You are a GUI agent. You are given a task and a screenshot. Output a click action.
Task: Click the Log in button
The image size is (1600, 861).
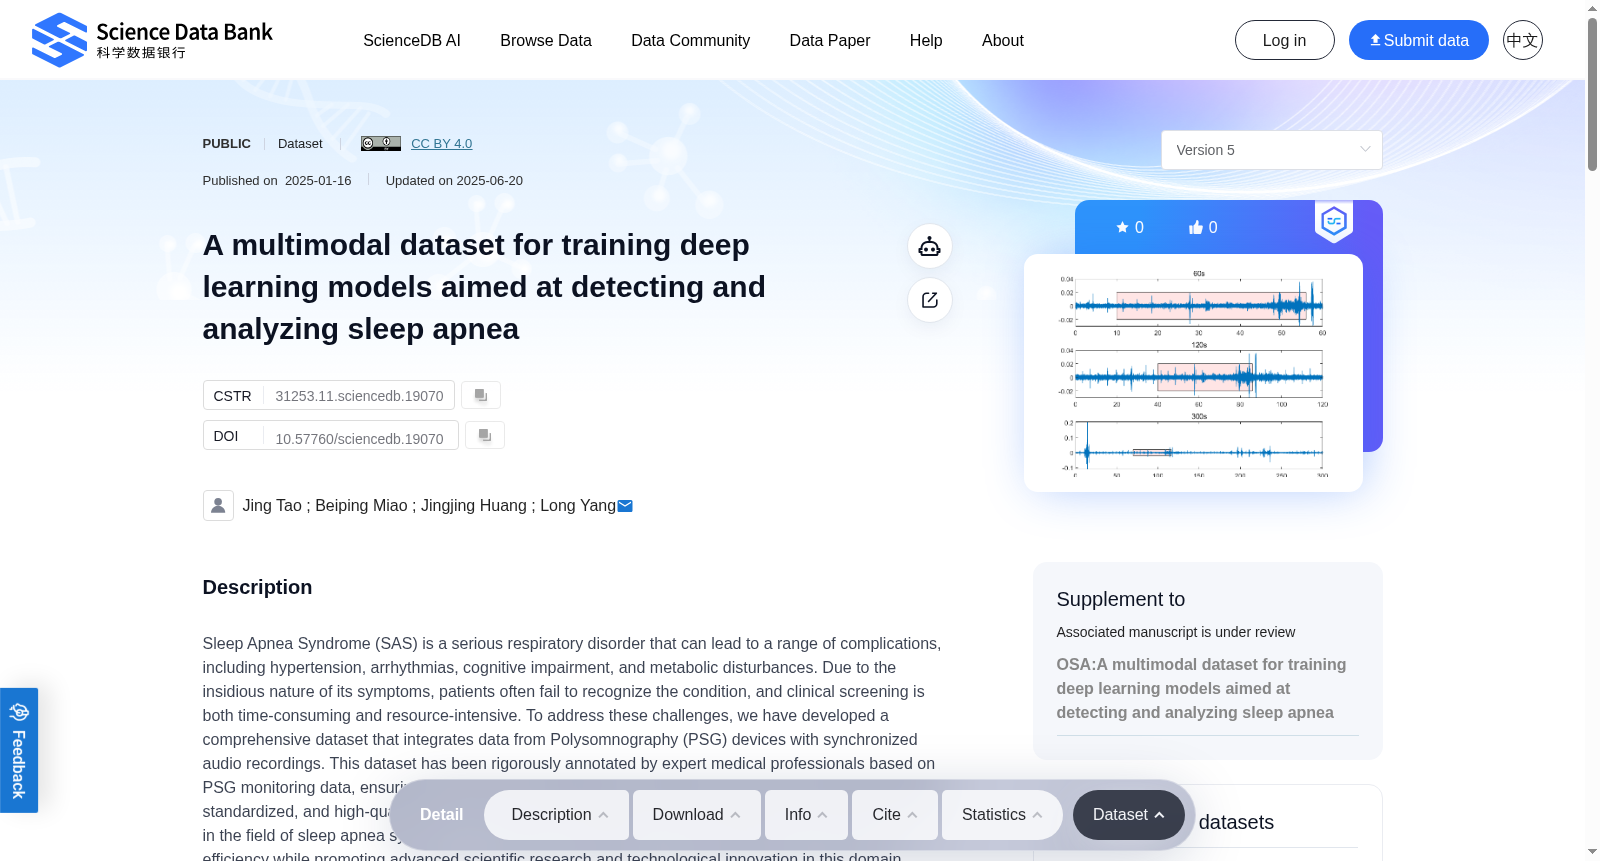click(1285, 40)
